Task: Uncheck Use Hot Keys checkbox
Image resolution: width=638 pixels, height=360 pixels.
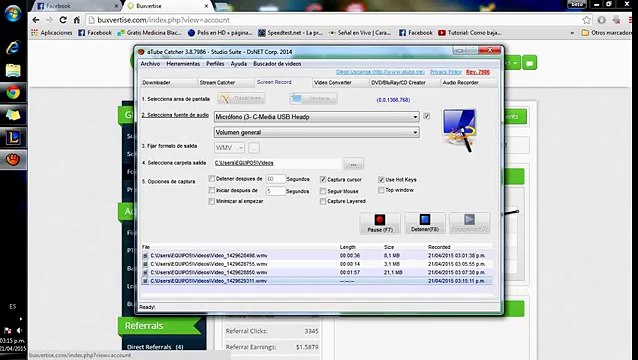Action: click(381, 179)
